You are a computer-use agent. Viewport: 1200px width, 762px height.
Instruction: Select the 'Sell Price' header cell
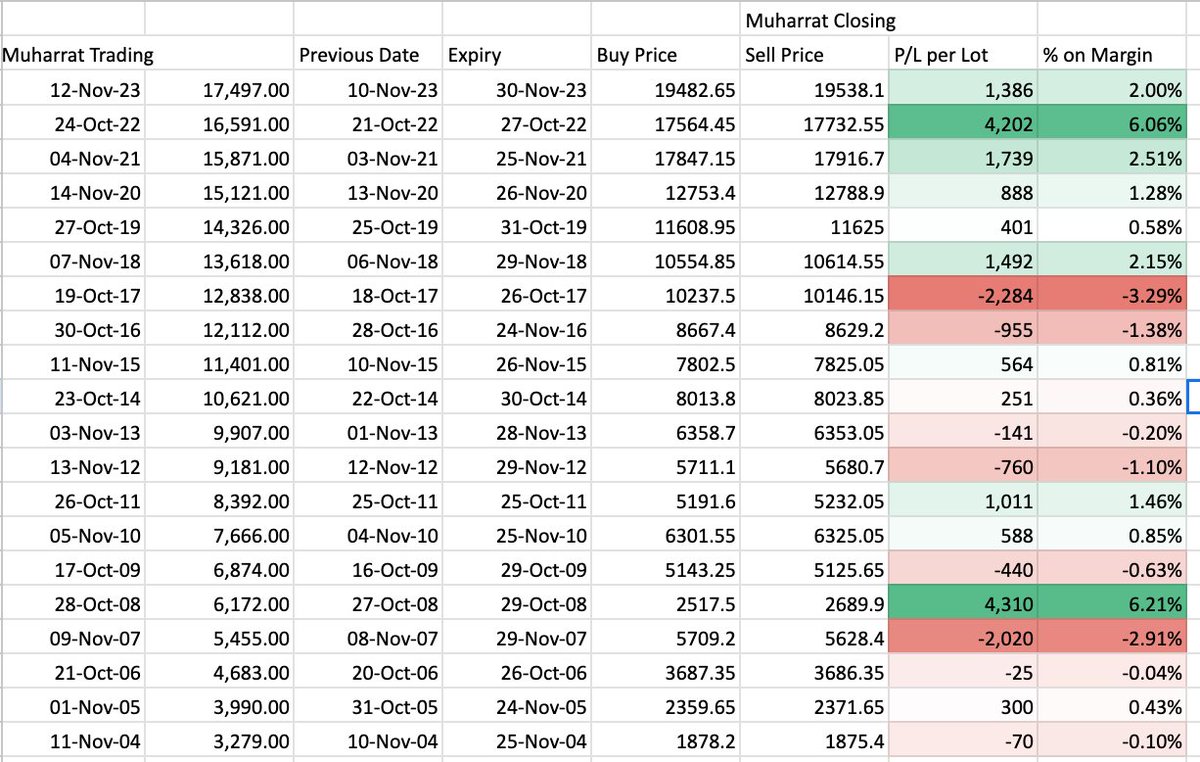point(813,56)
